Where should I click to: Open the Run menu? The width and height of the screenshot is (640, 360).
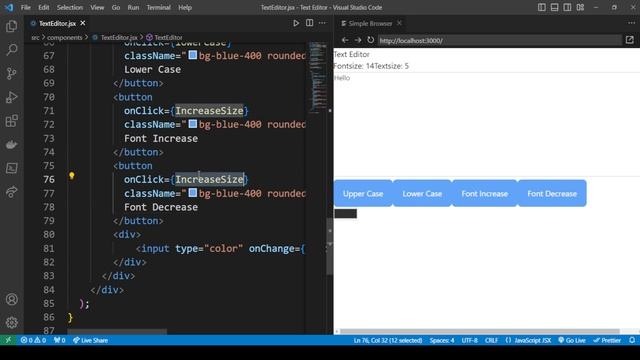pyautogui.click(x=133, y=7)
